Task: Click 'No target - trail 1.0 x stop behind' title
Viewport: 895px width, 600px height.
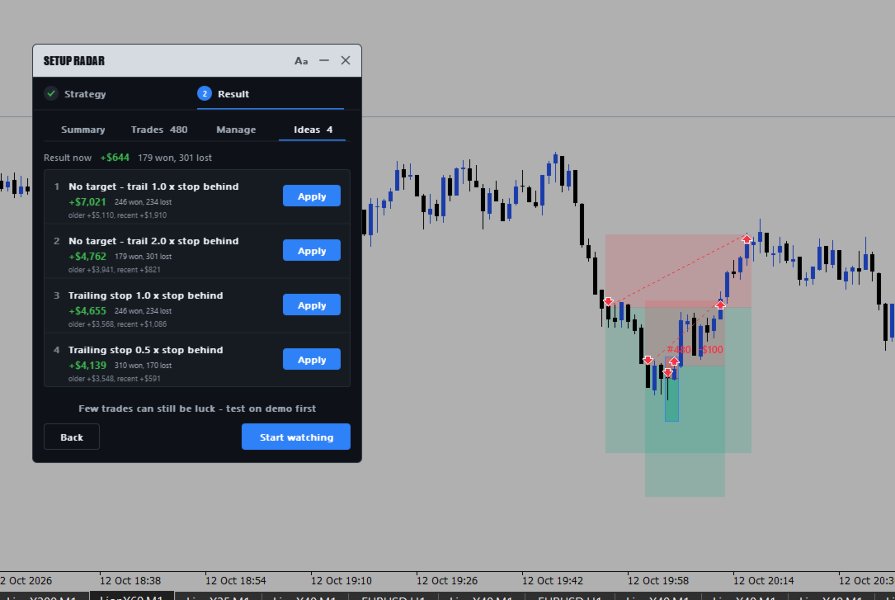Action: [x=154, y=187]
